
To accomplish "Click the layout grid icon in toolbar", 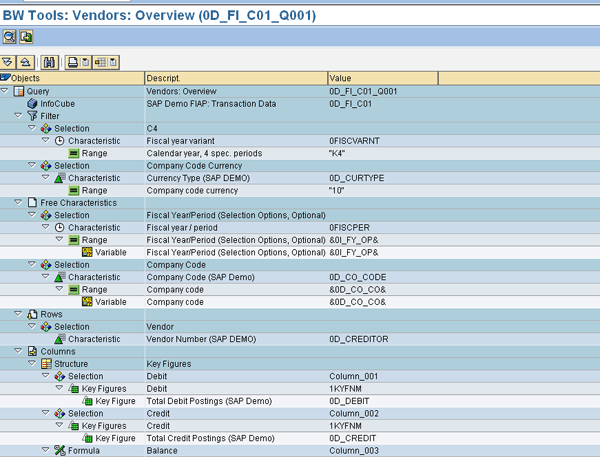I will (x=100, y=63).
